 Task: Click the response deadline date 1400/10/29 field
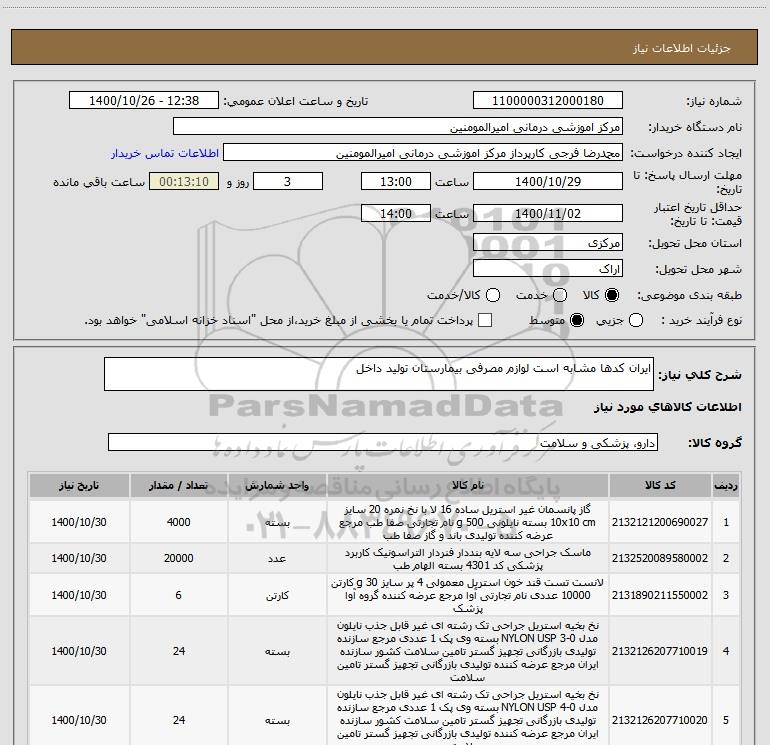pos(548,181)
